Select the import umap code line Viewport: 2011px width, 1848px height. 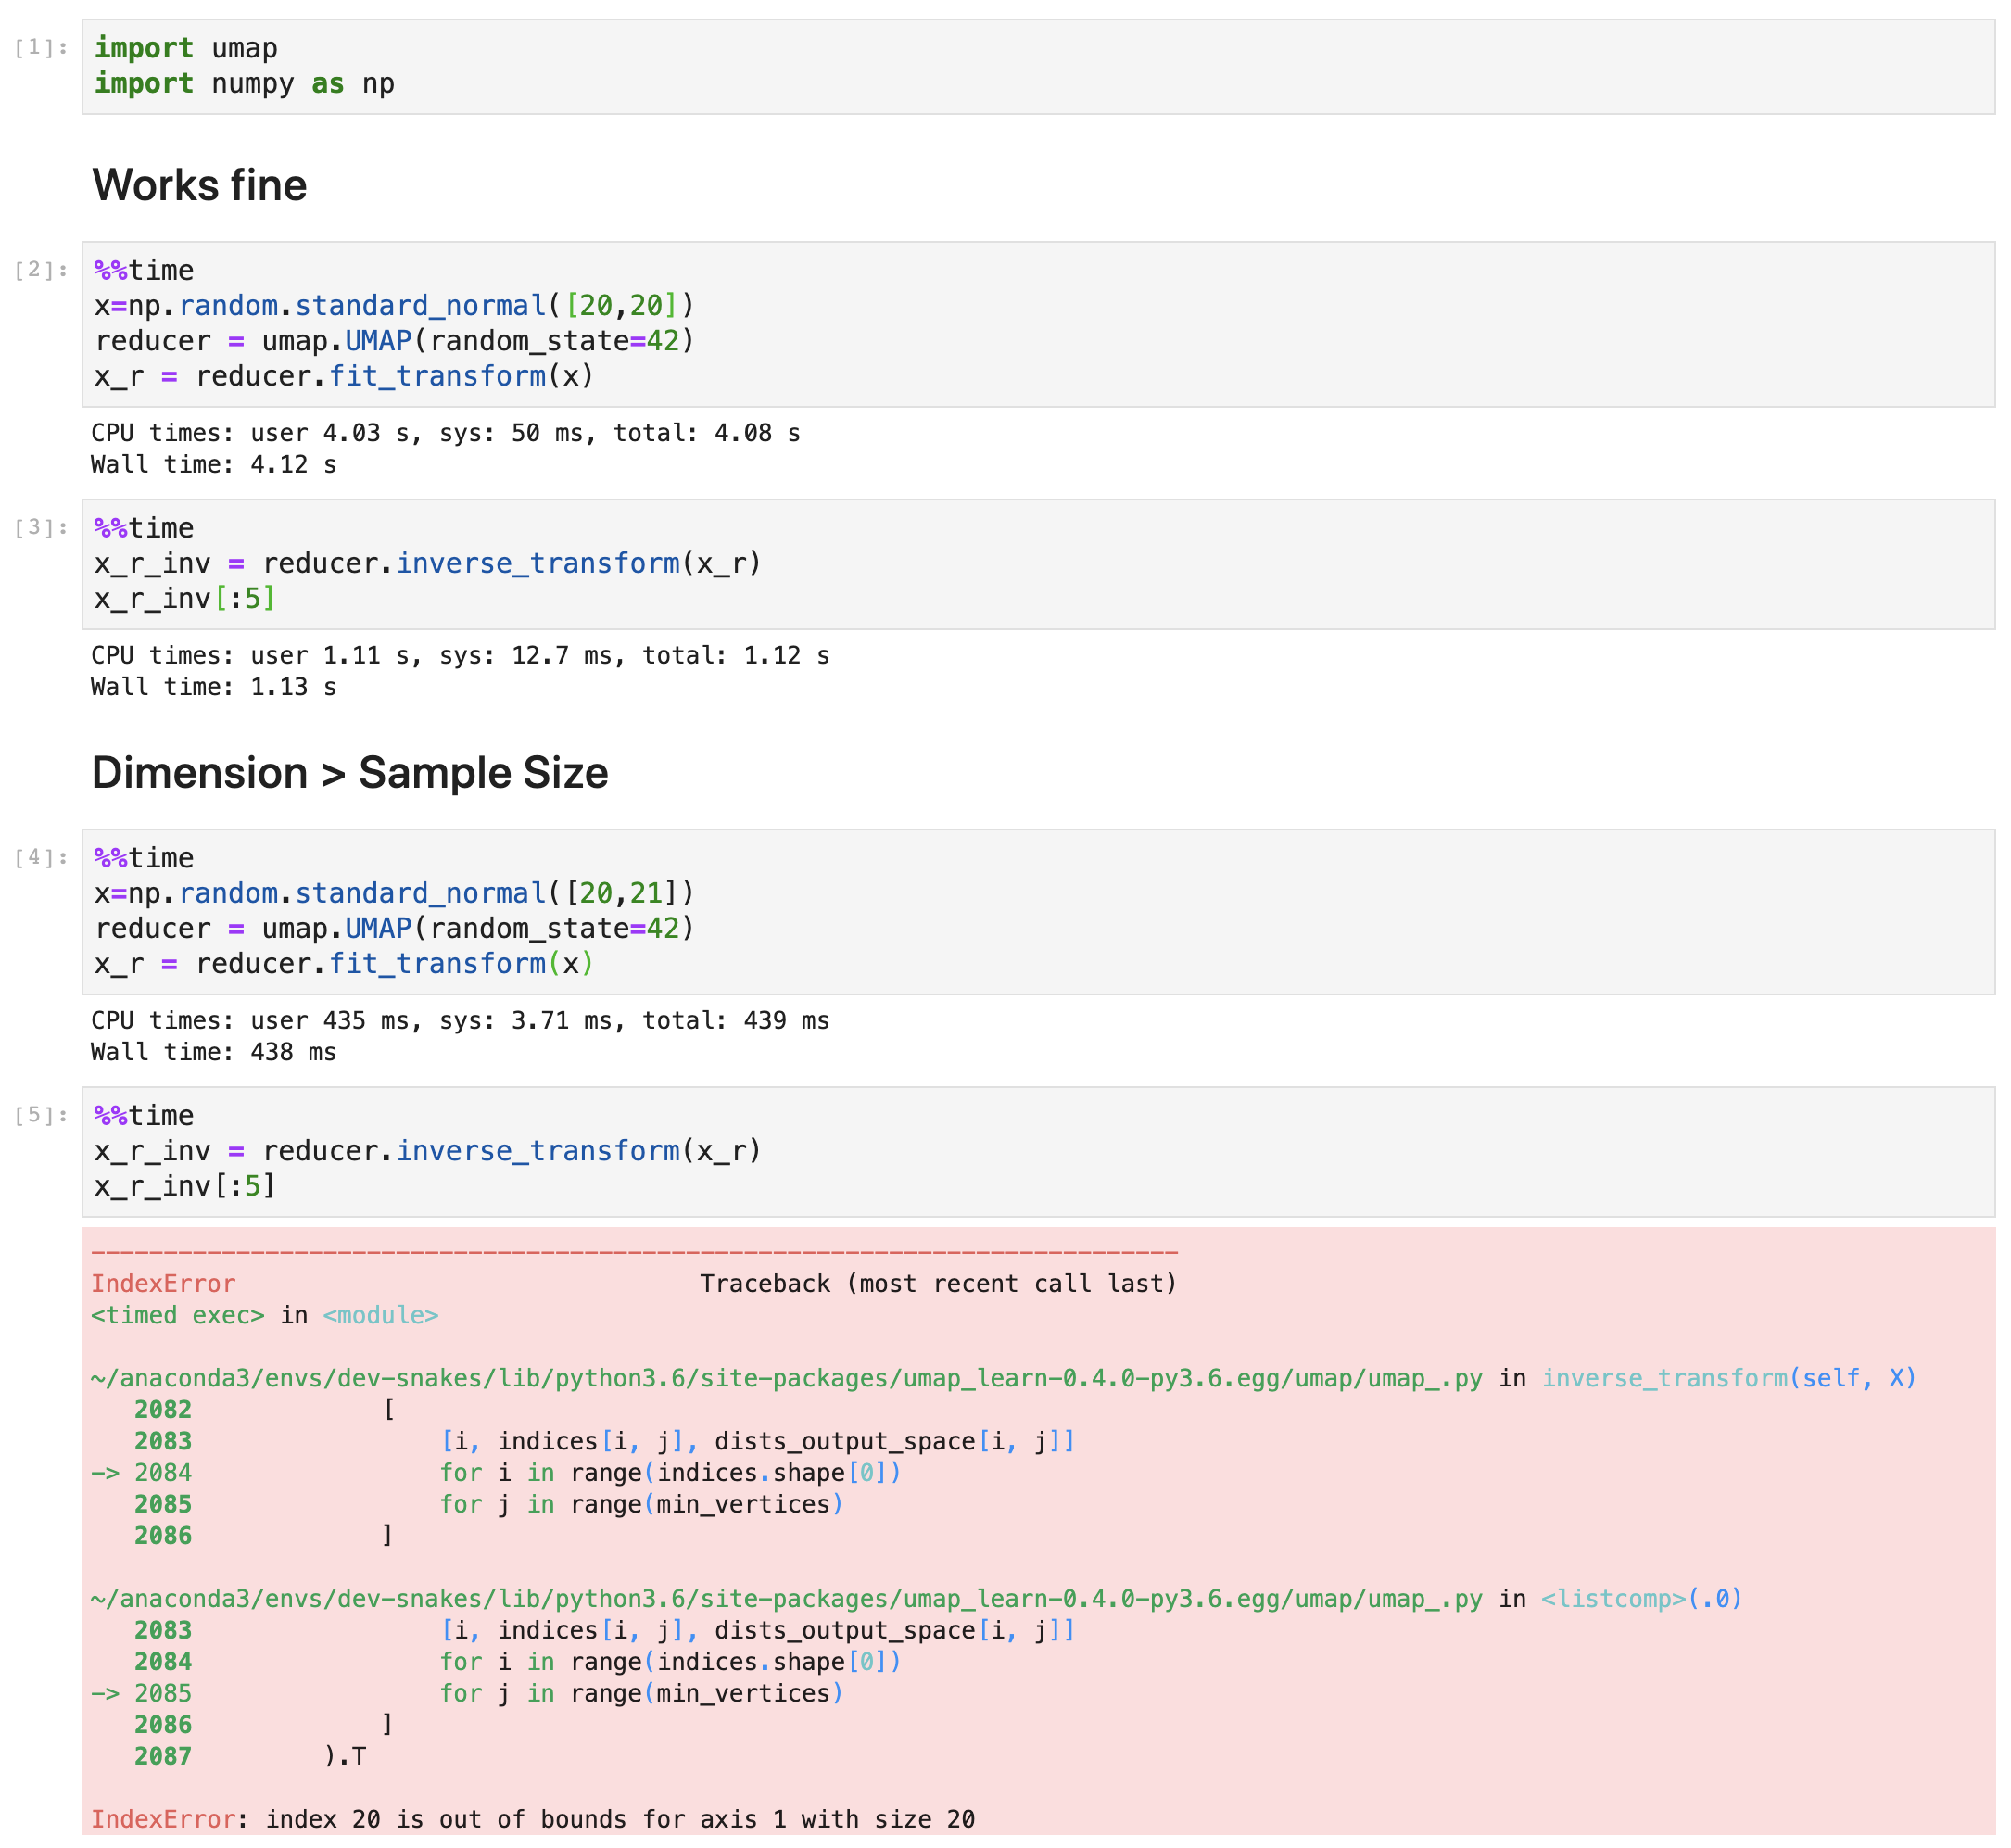[x=186, y=47]
